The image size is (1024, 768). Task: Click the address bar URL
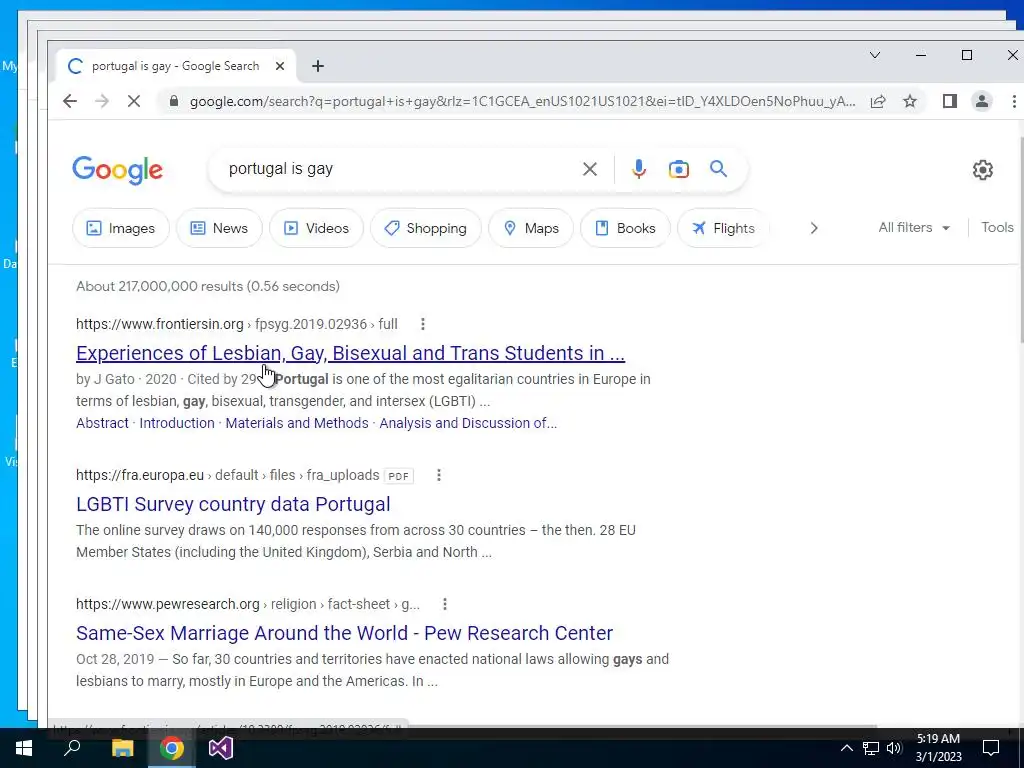[522, 101]
